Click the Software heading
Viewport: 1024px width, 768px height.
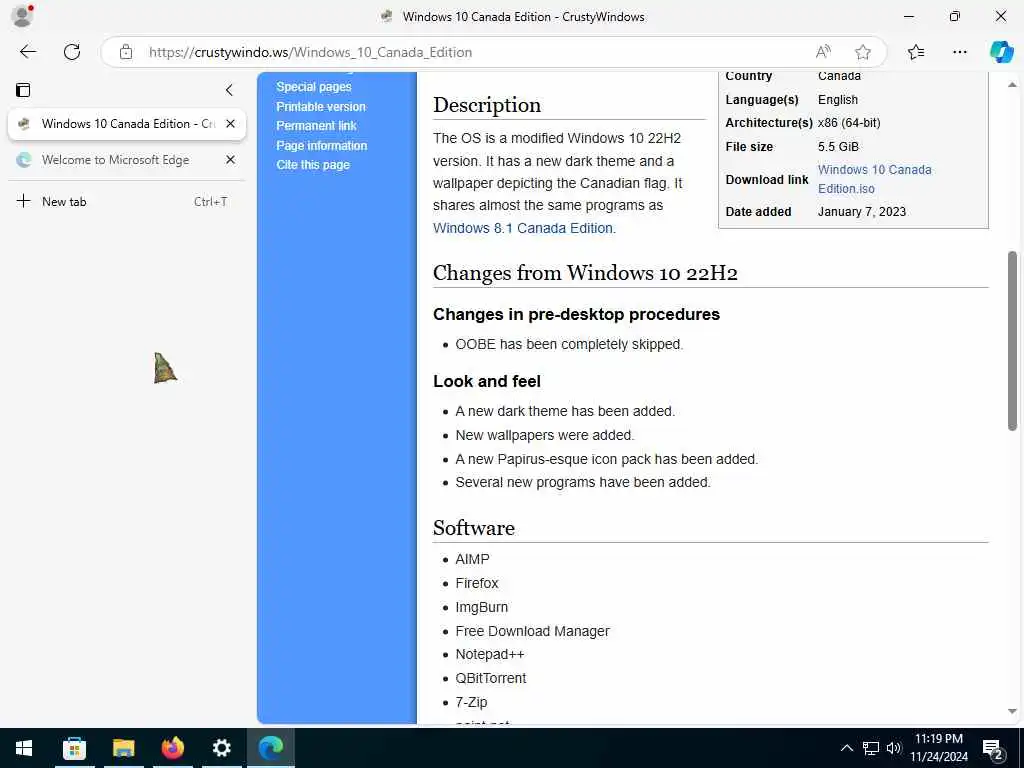click(x=473, y=528)
